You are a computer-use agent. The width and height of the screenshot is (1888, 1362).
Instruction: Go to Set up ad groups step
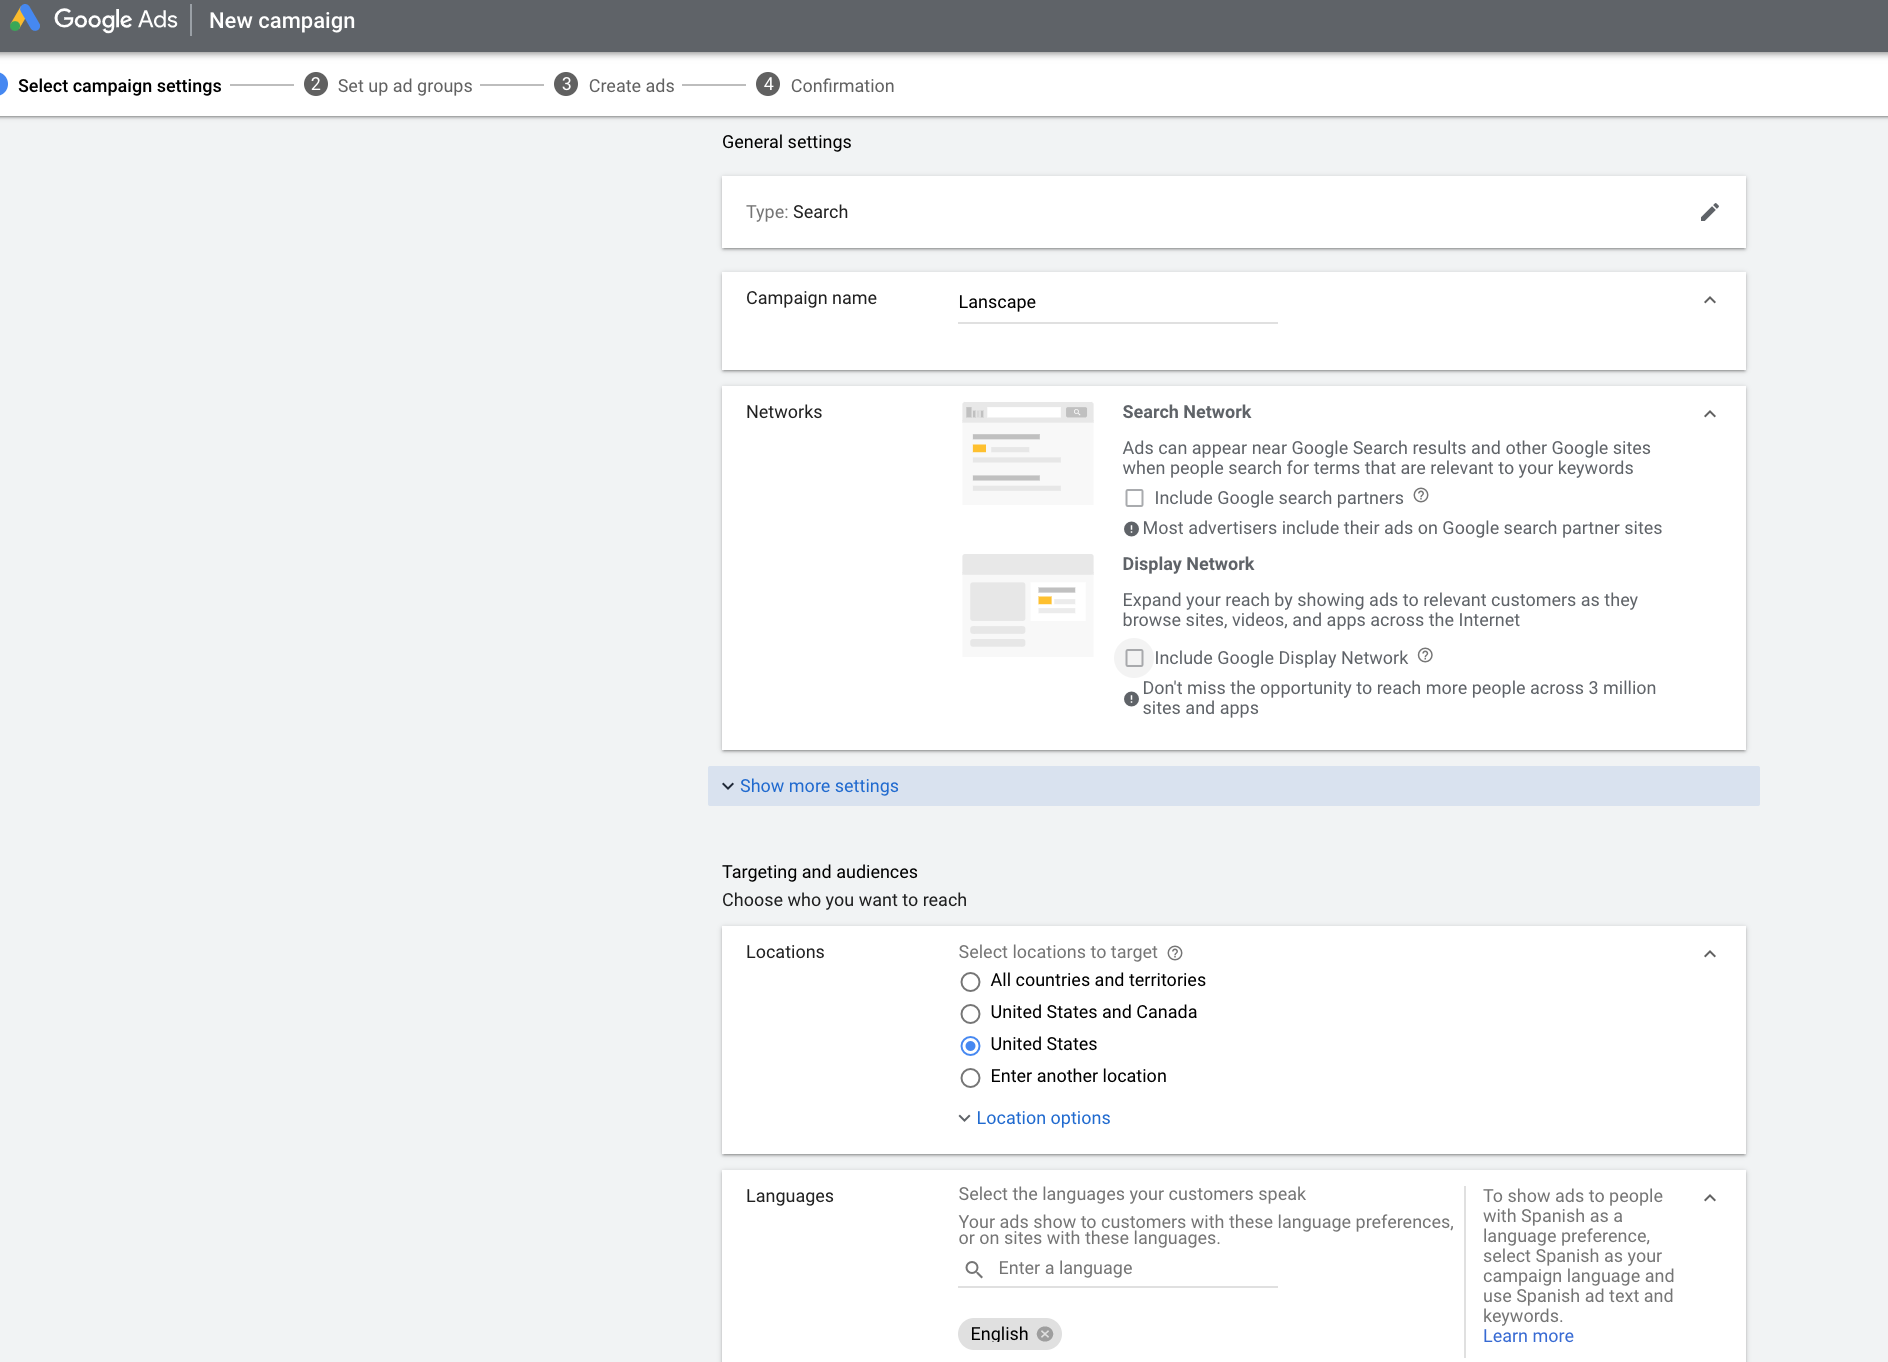click(x=403, y=86)
